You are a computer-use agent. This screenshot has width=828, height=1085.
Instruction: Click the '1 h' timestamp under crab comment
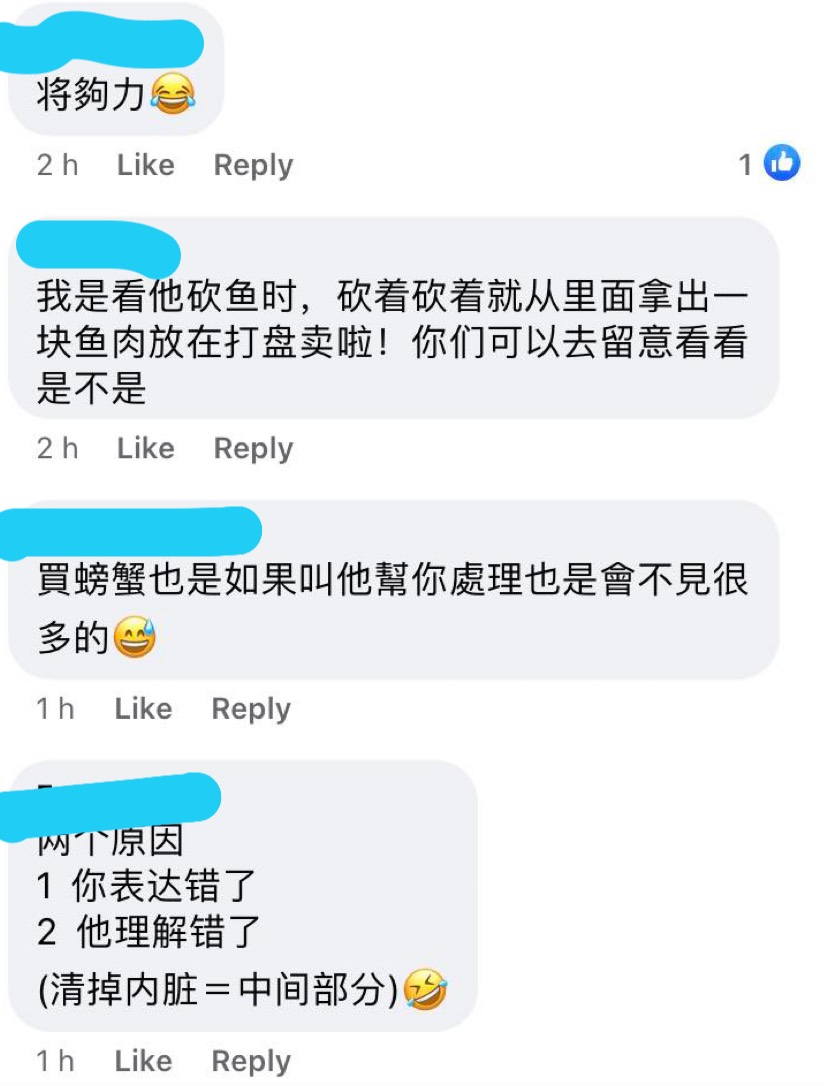click(x=55, y=708)
